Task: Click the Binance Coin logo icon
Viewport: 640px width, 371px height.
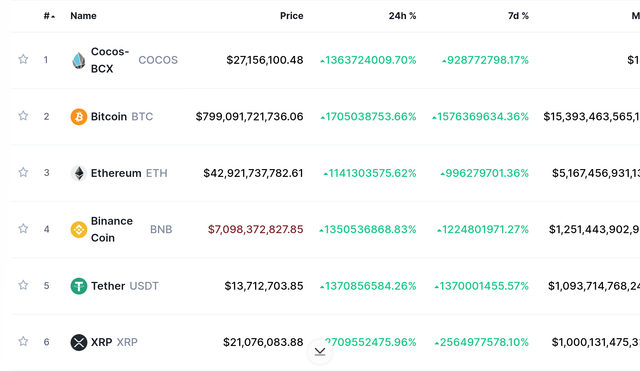Action: point(79,229)
